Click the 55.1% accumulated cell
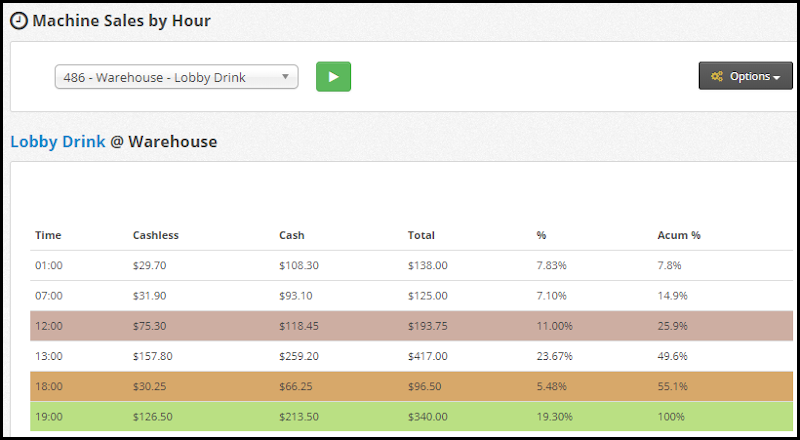The width and height of the screenshot is (800, 440). (x=672, y=386)
